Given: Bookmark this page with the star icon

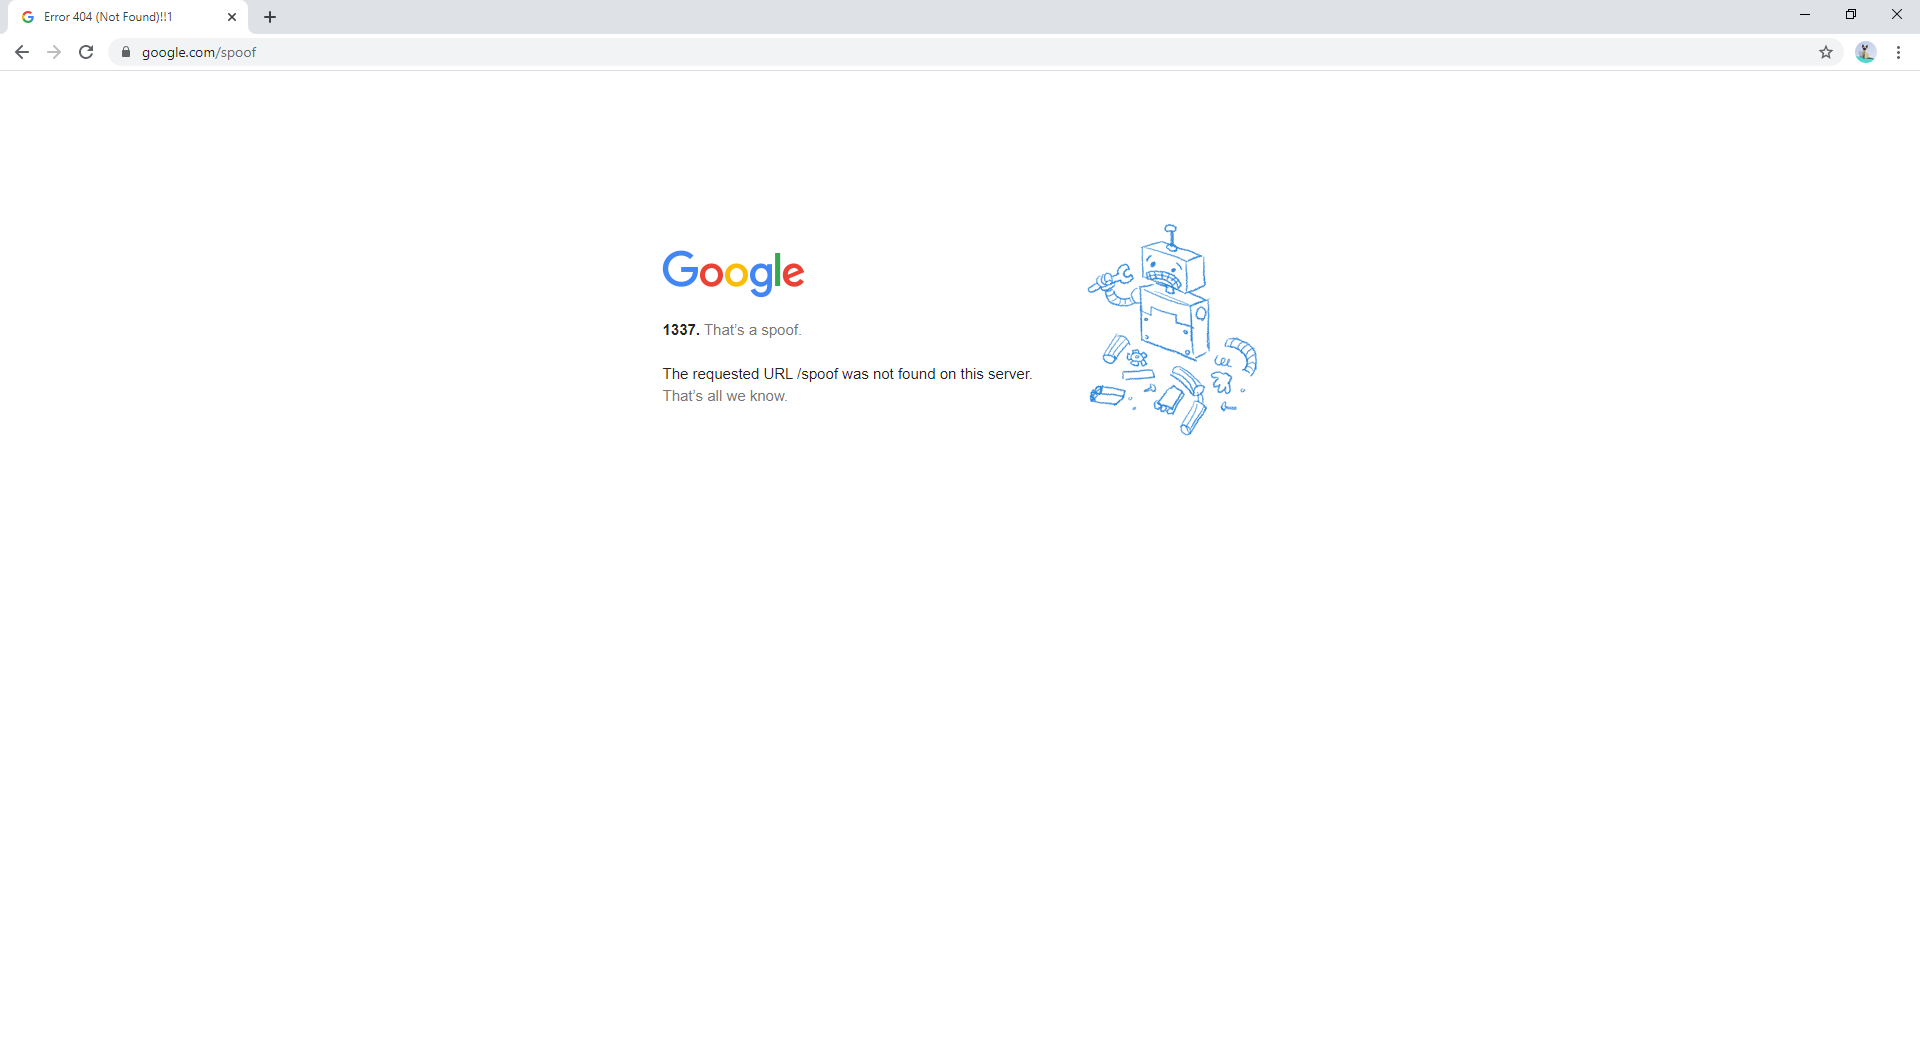Looking at the screenshot, I should tap(1826, 52).
